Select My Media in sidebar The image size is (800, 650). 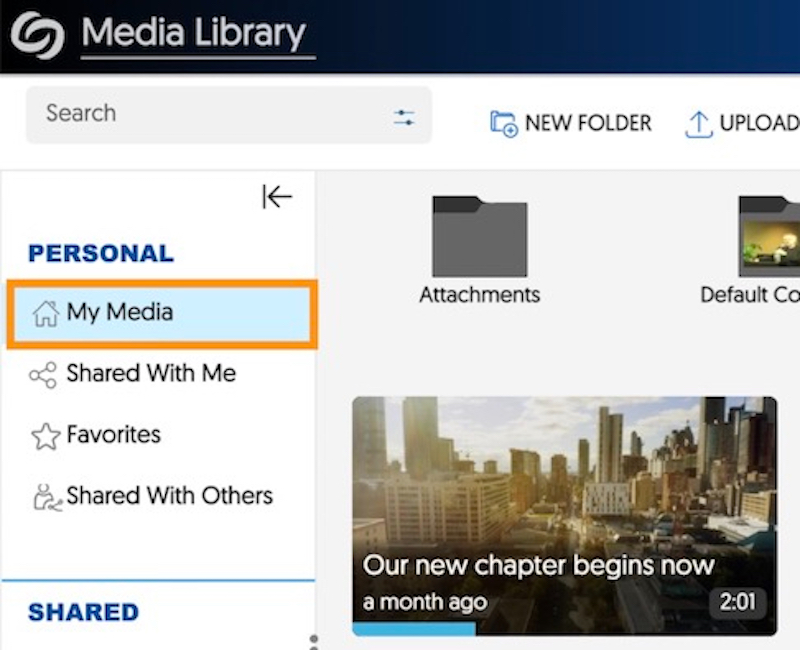point(120,313)
